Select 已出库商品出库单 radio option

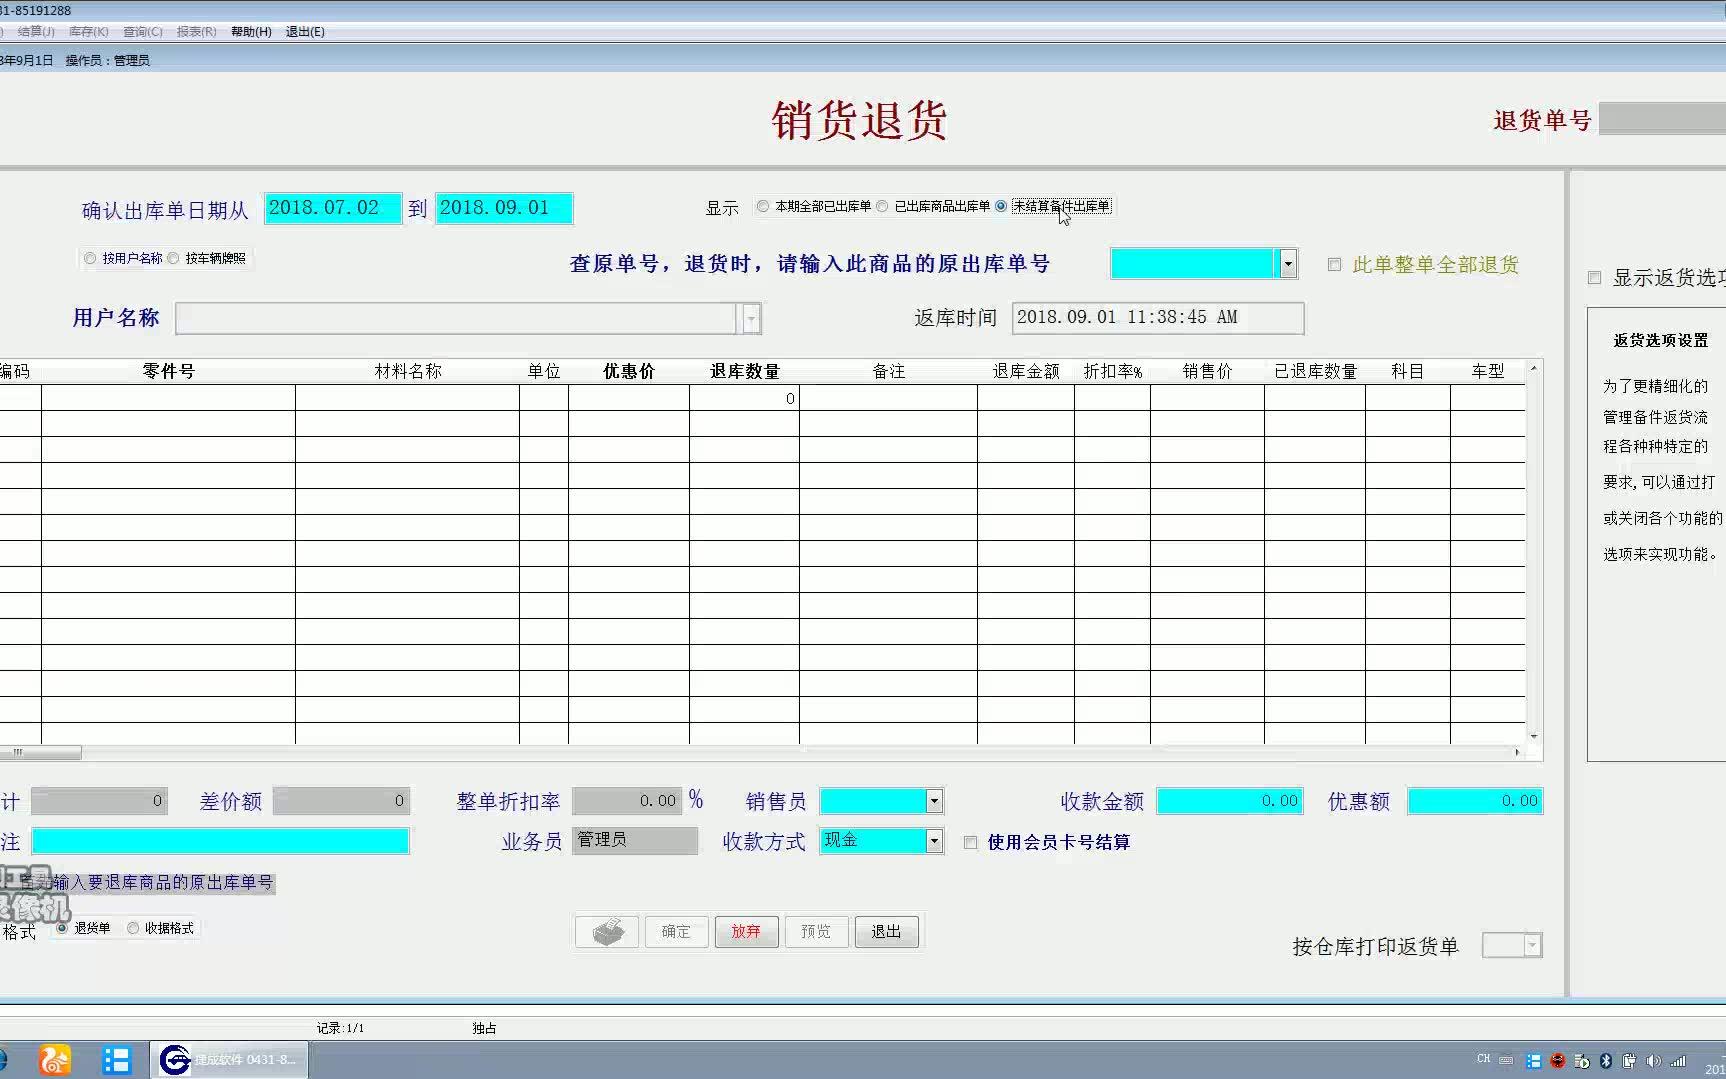[x=882, y=206]
